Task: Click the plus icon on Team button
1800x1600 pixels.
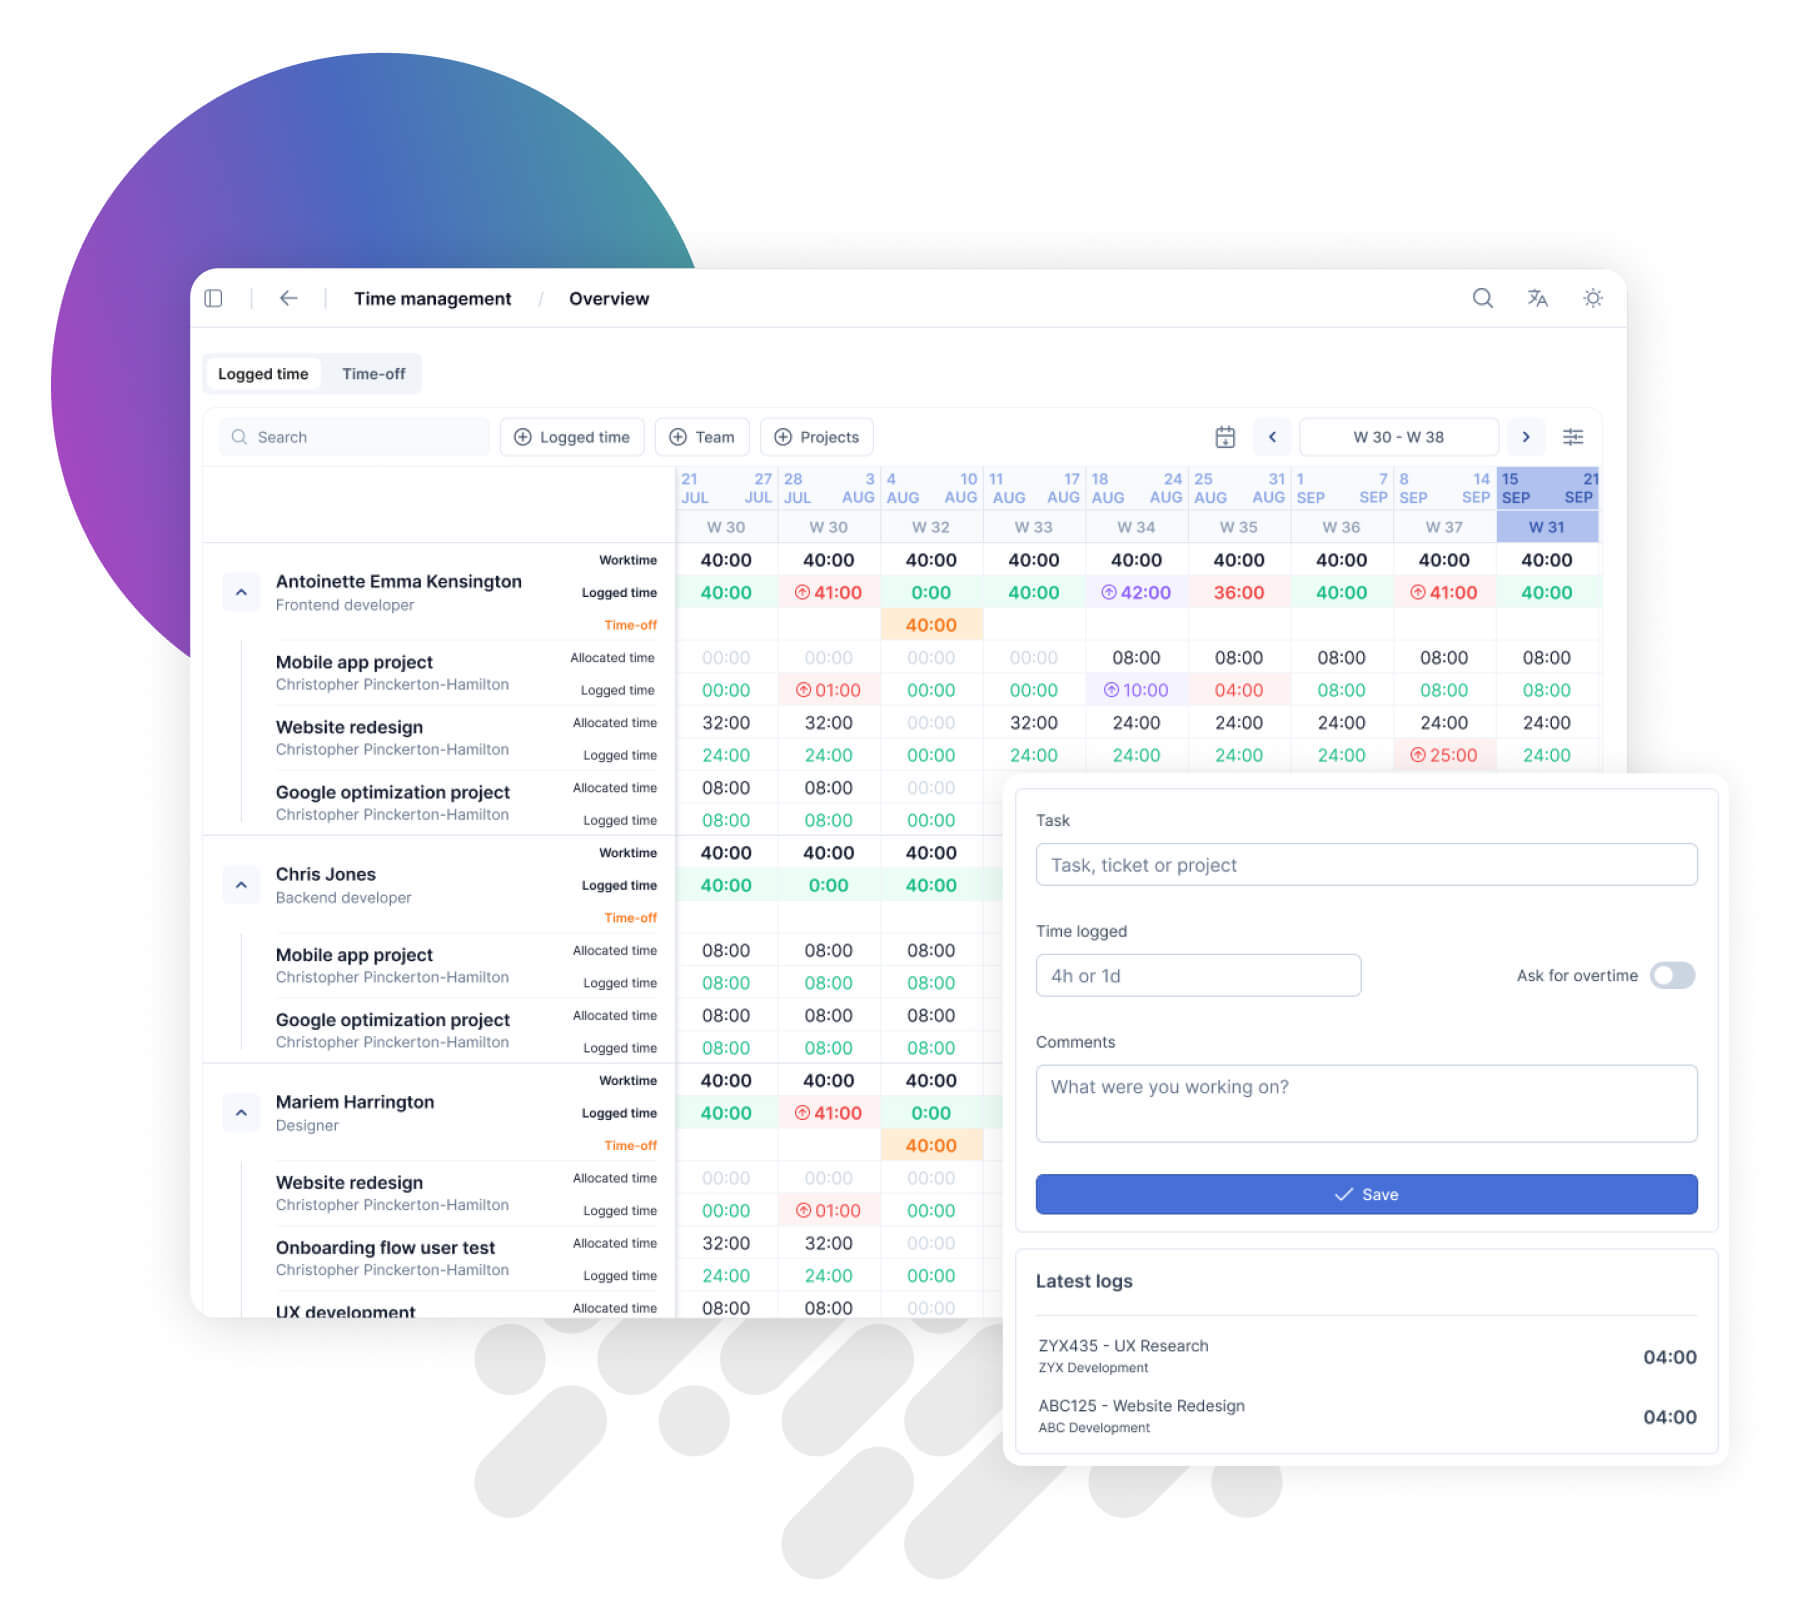Action: (x=680, y=437)
